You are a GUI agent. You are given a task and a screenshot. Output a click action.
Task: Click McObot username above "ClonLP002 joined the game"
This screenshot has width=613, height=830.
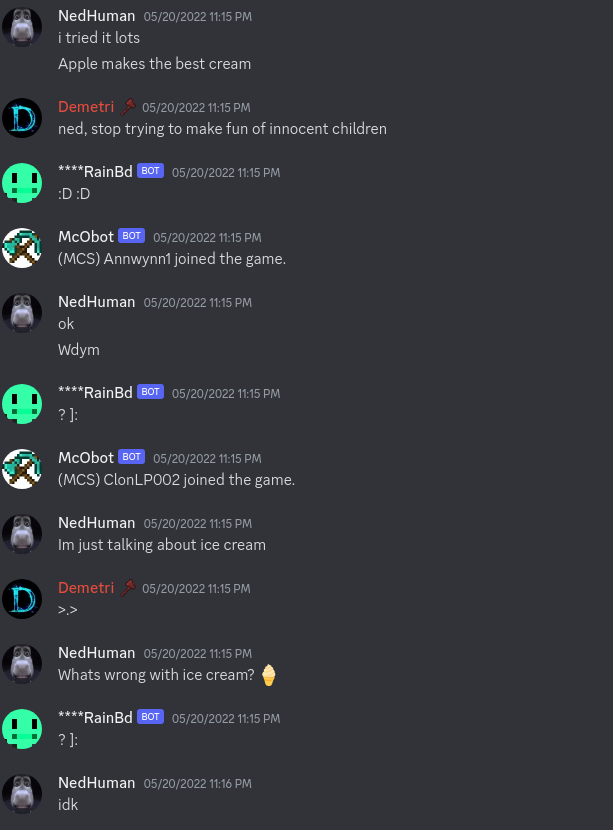pos(86,458)
